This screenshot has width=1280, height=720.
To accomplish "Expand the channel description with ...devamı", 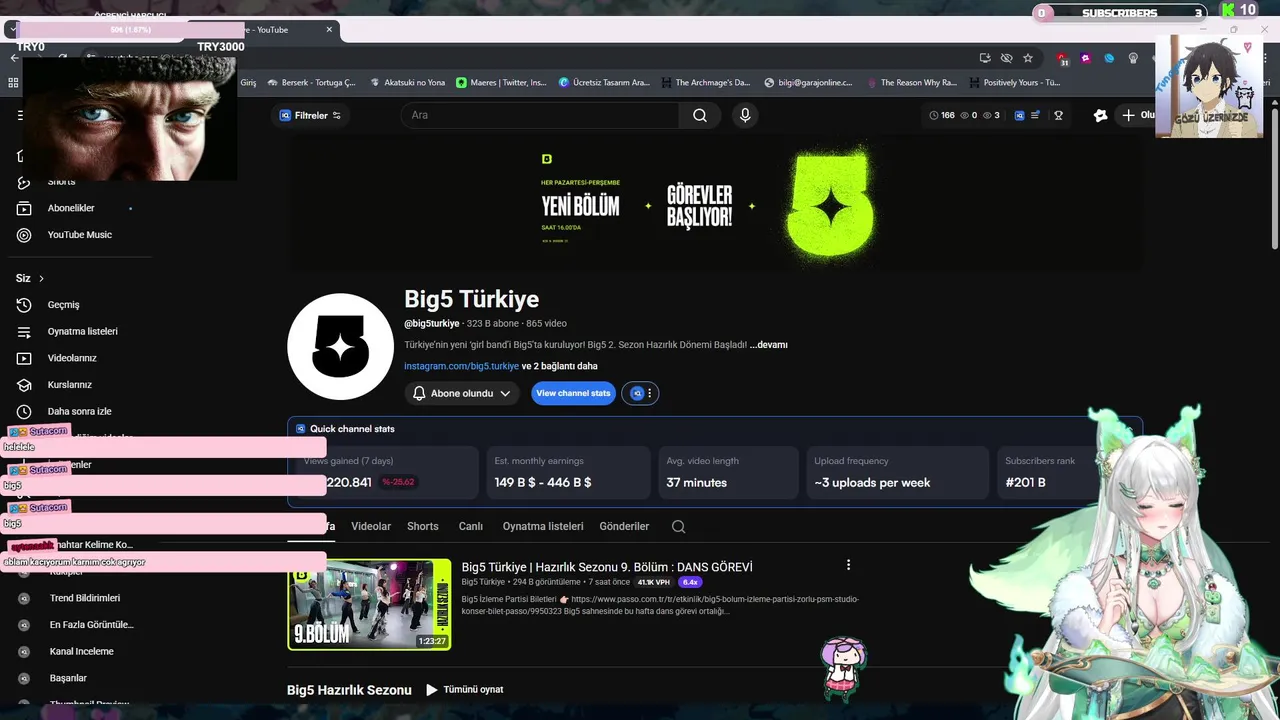I will pos(769,345).
